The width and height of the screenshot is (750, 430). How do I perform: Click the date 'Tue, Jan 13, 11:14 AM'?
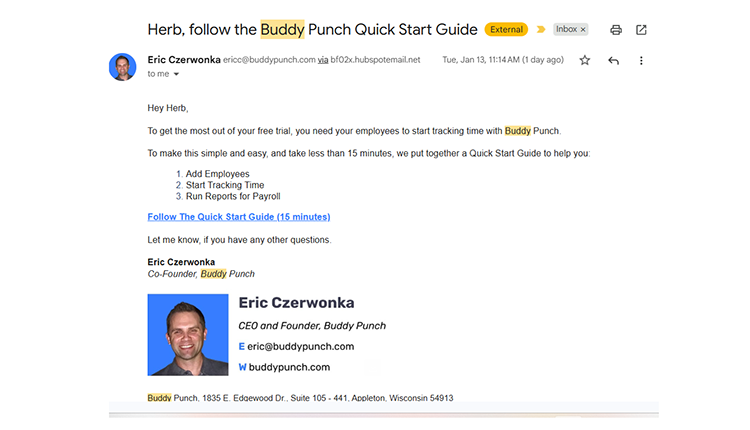[481, 60]
